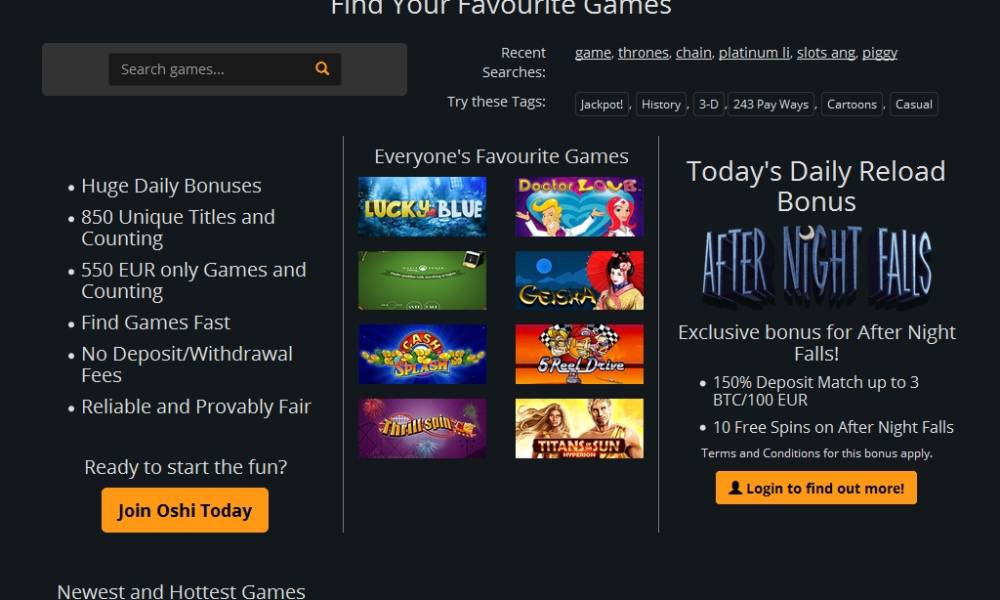Viewport: 1000px width, 600px height.
Task: Pick the Cartoons tag
Action: pyautogui.click(x=852, y=105)
